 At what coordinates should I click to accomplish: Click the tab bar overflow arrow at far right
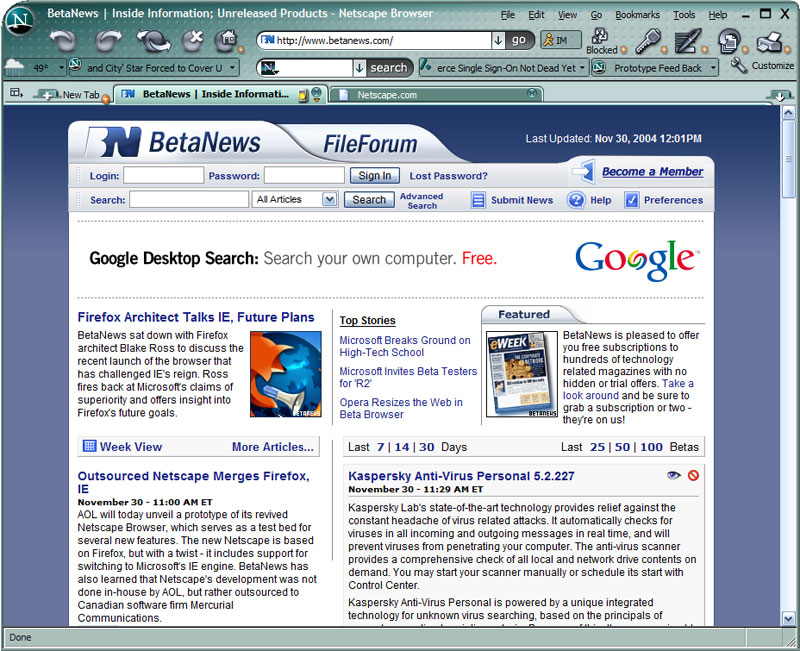coord(780,96)
